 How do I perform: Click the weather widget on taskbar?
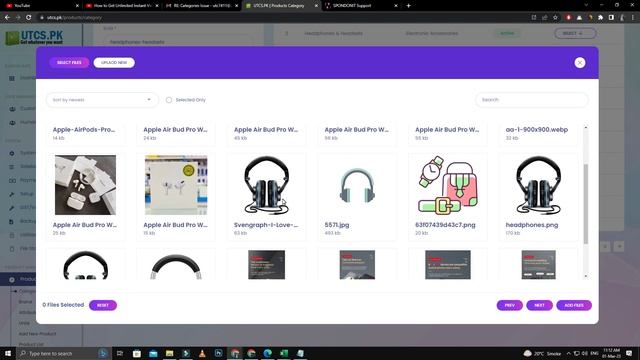(542, 353)
